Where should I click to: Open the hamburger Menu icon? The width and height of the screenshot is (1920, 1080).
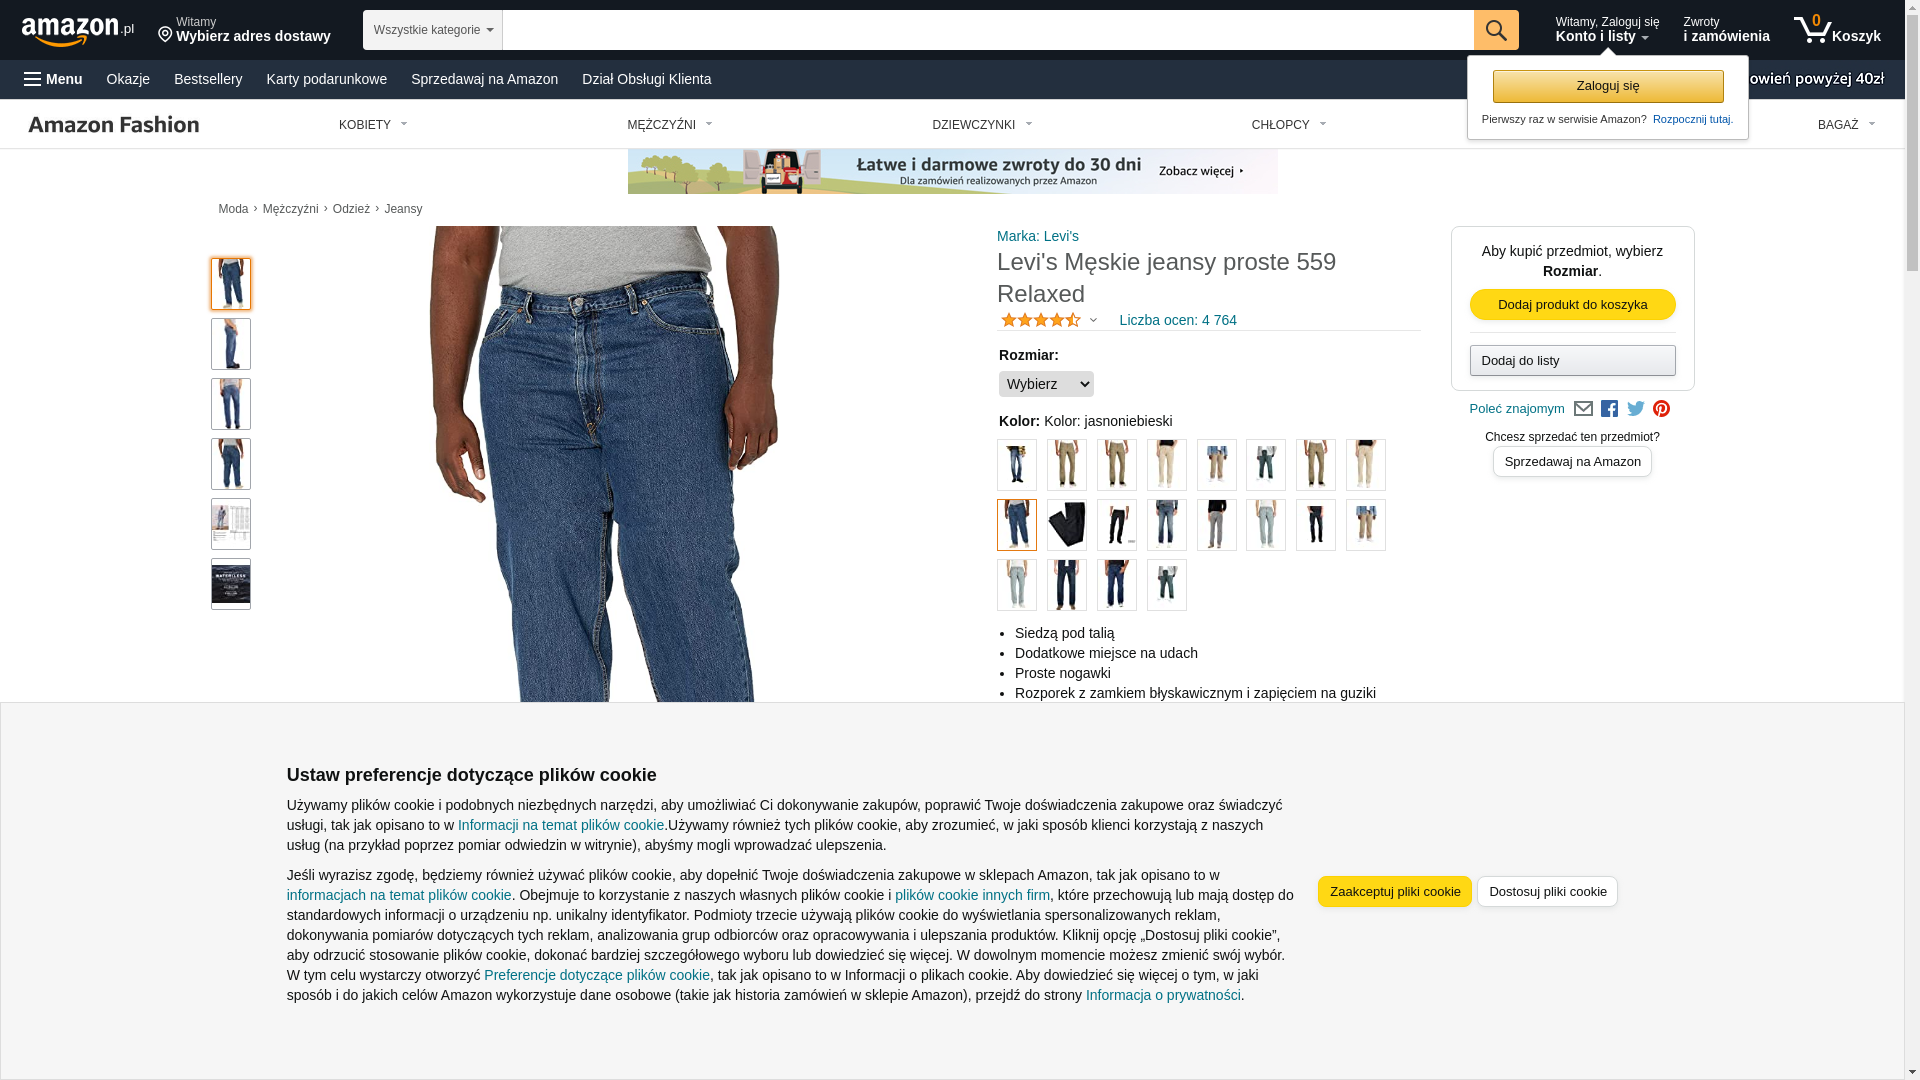coord(53,79)
